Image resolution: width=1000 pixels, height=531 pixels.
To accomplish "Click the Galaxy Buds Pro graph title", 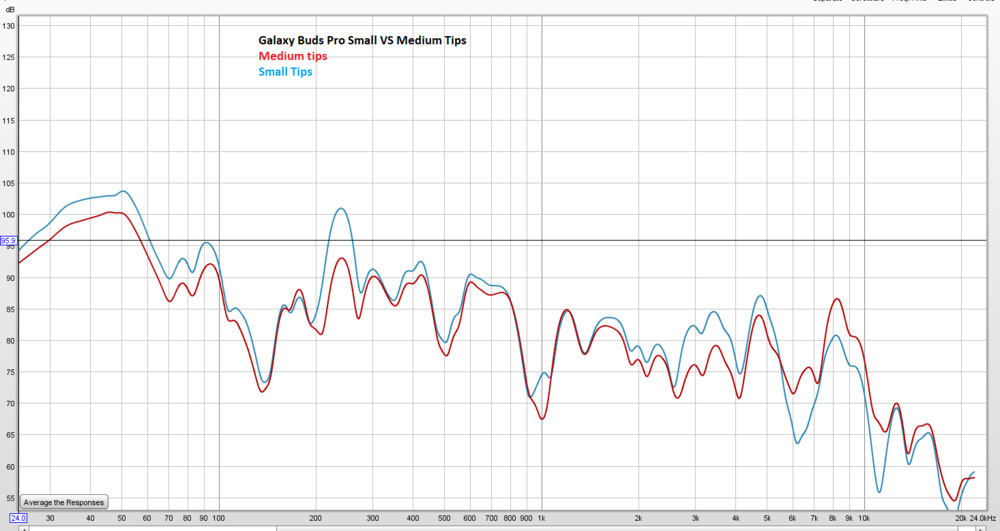I will [x=362, y=41].
